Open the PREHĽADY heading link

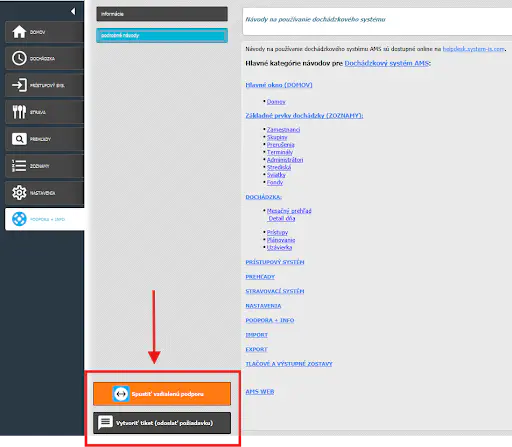(260, 277)
